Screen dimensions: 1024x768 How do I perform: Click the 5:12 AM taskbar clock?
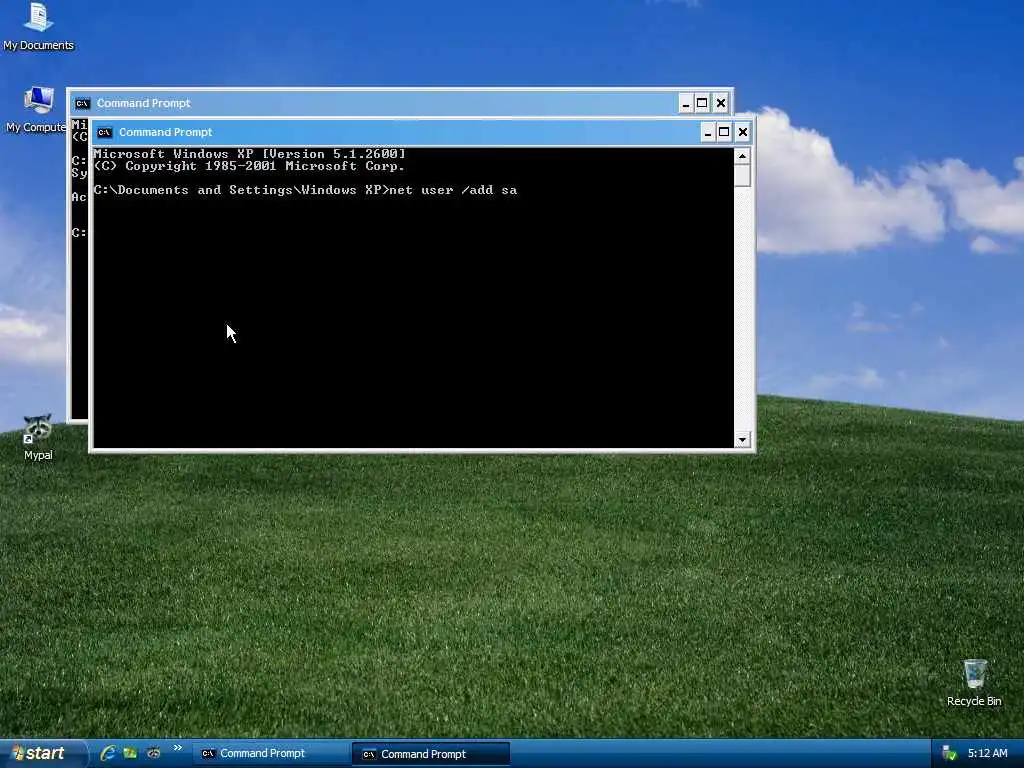tap(987, 754)
